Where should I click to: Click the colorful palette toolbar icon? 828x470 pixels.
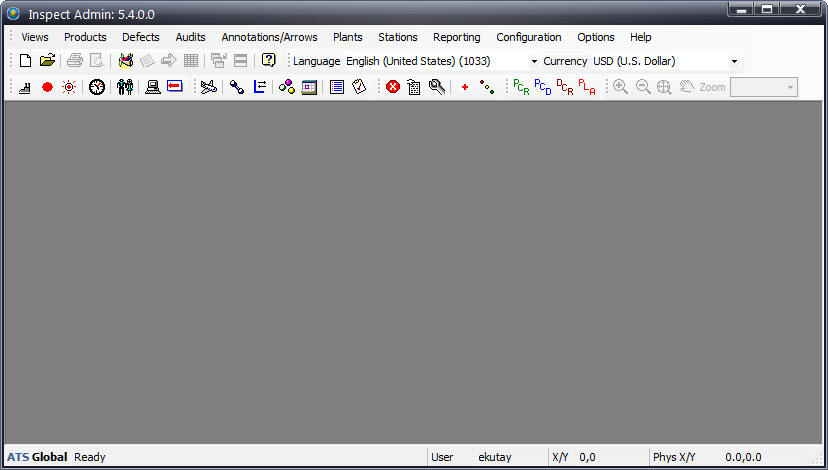pyautogui.click(x=126, y=61)
